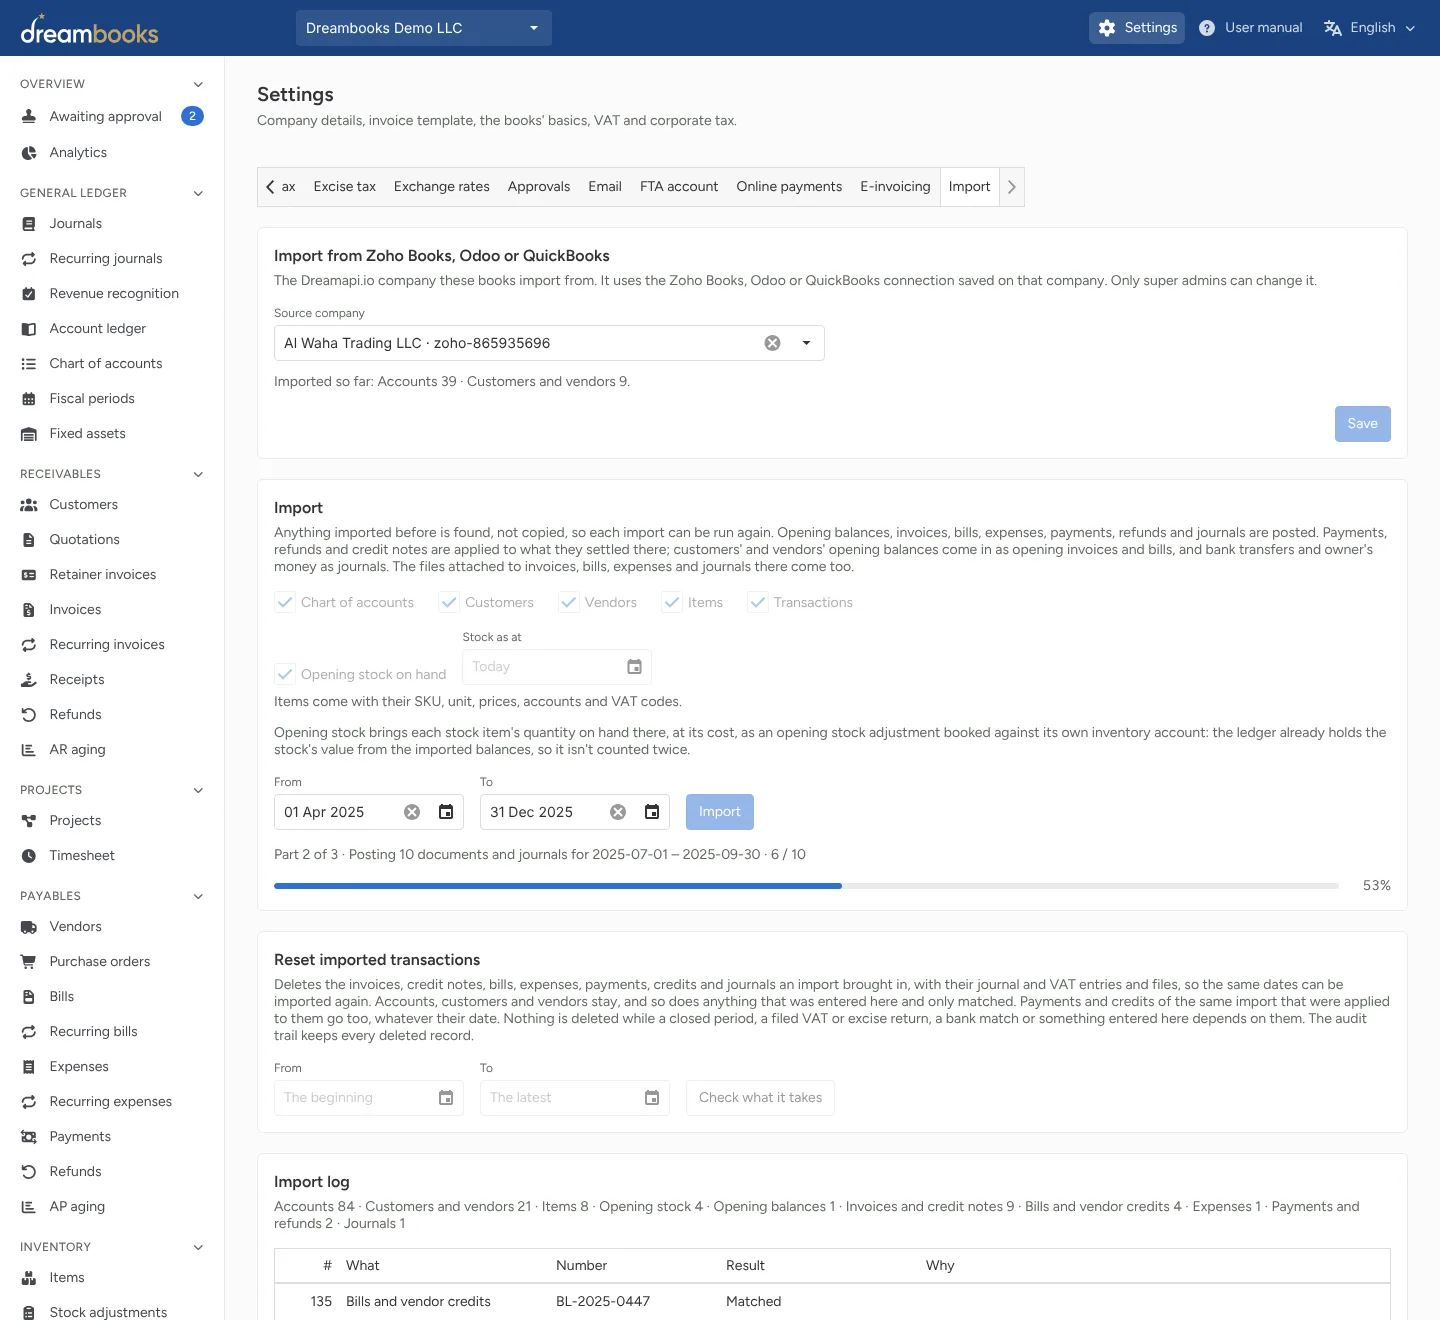1440x1320 pixels.
Task: Open calendar for reset From date
Action: pos(446,1098)
